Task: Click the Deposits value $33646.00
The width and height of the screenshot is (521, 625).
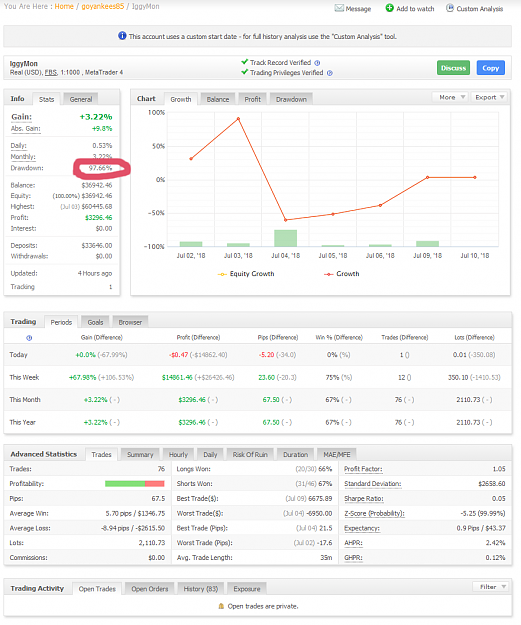Action: coord(97,246)
